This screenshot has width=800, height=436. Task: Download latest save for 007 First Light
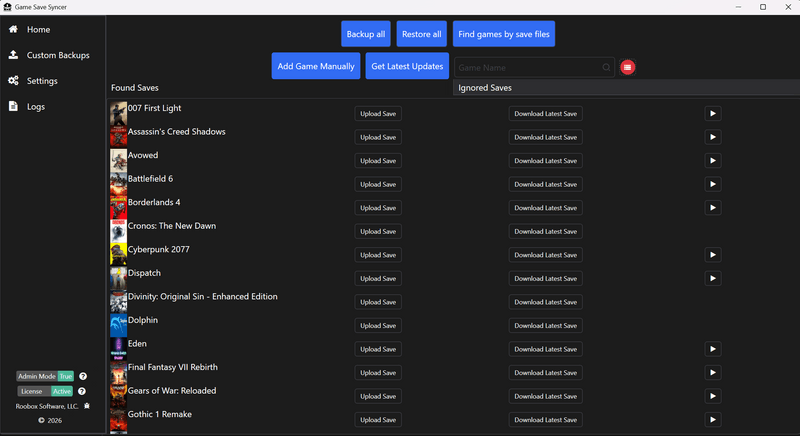pyautogui.click(x=545, y=114)
